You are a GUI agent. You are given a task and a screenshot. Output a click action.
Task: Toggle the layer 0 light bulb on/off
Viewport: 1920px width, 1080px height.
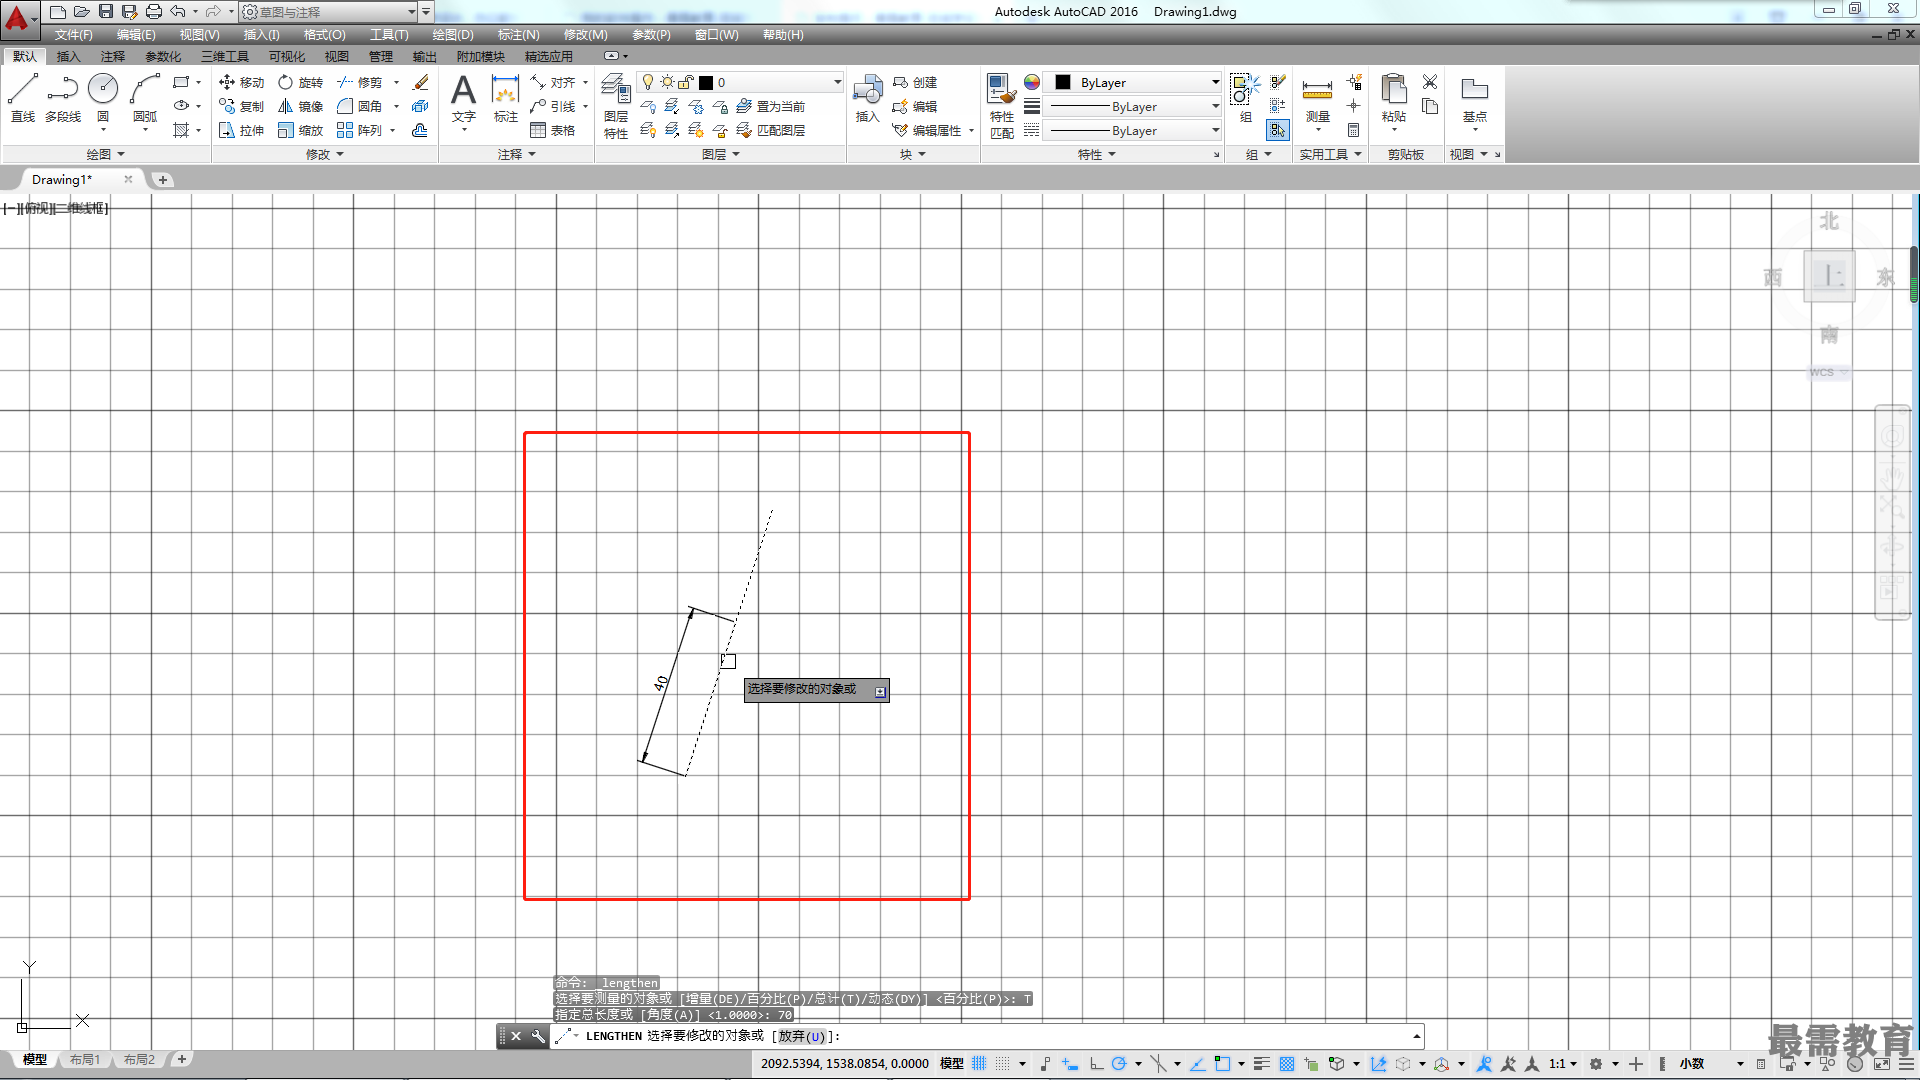[648, 82]
